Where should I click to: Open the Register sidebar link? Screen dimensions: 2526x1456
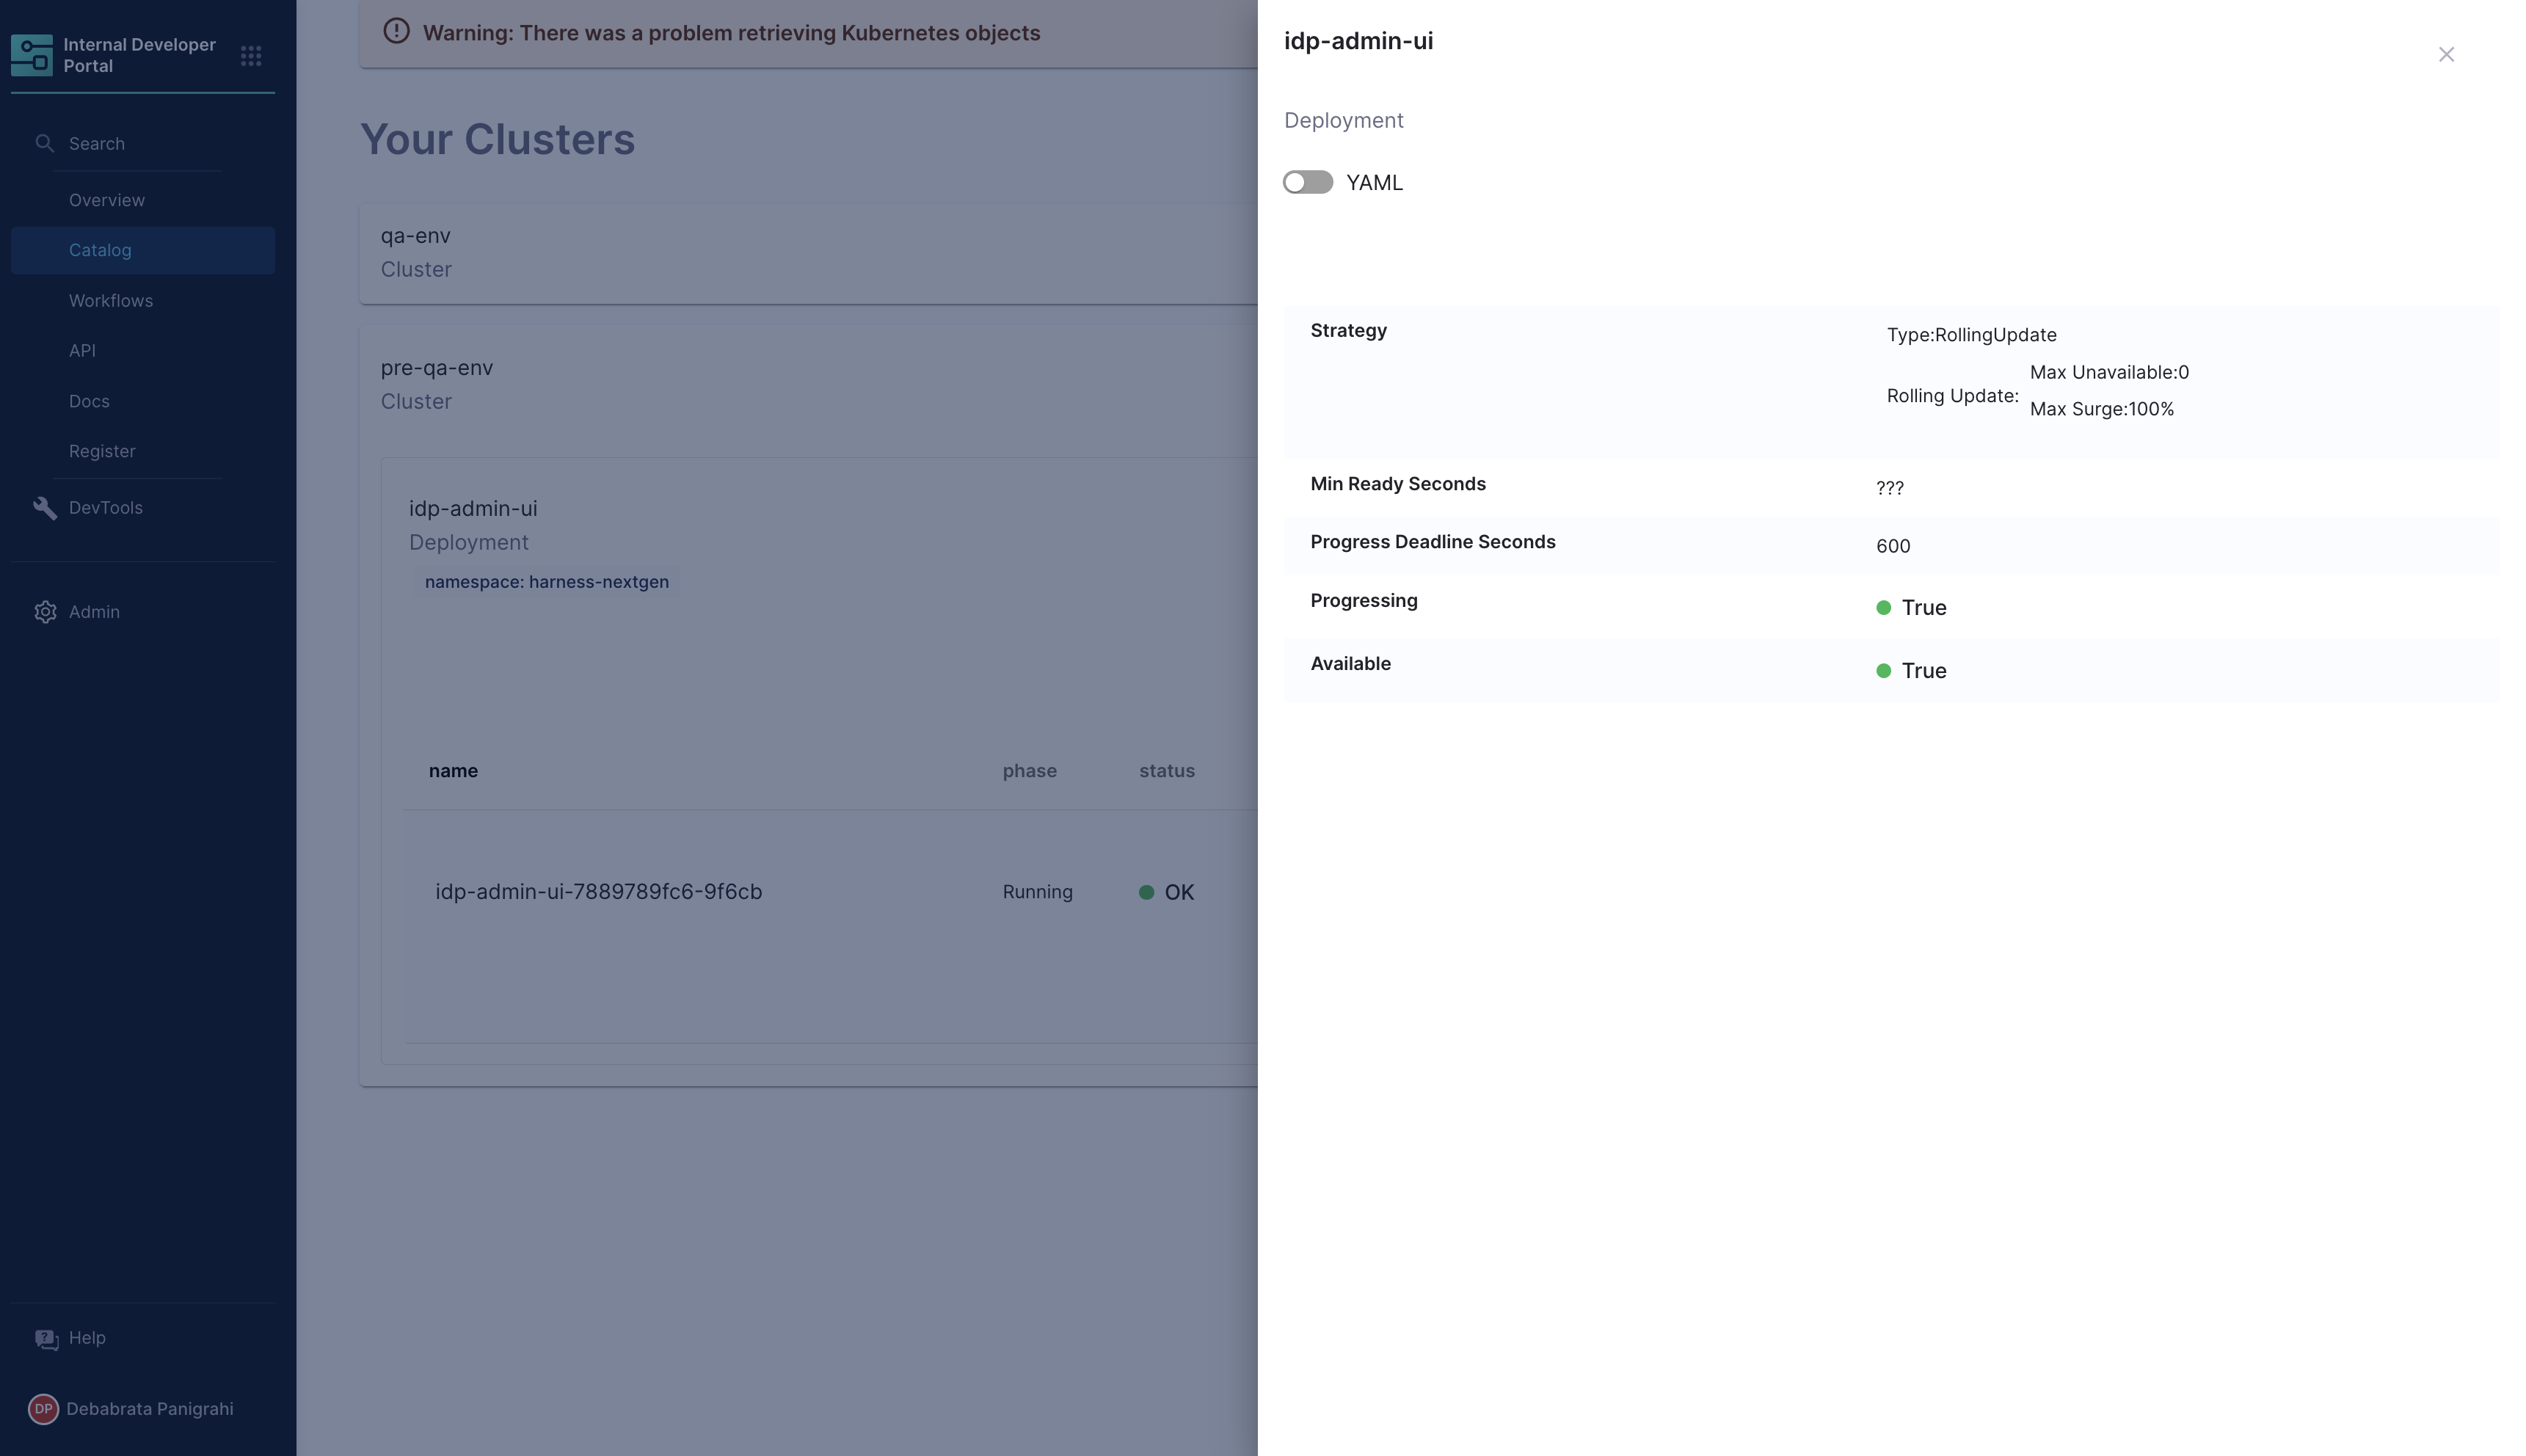coord(102,451)
